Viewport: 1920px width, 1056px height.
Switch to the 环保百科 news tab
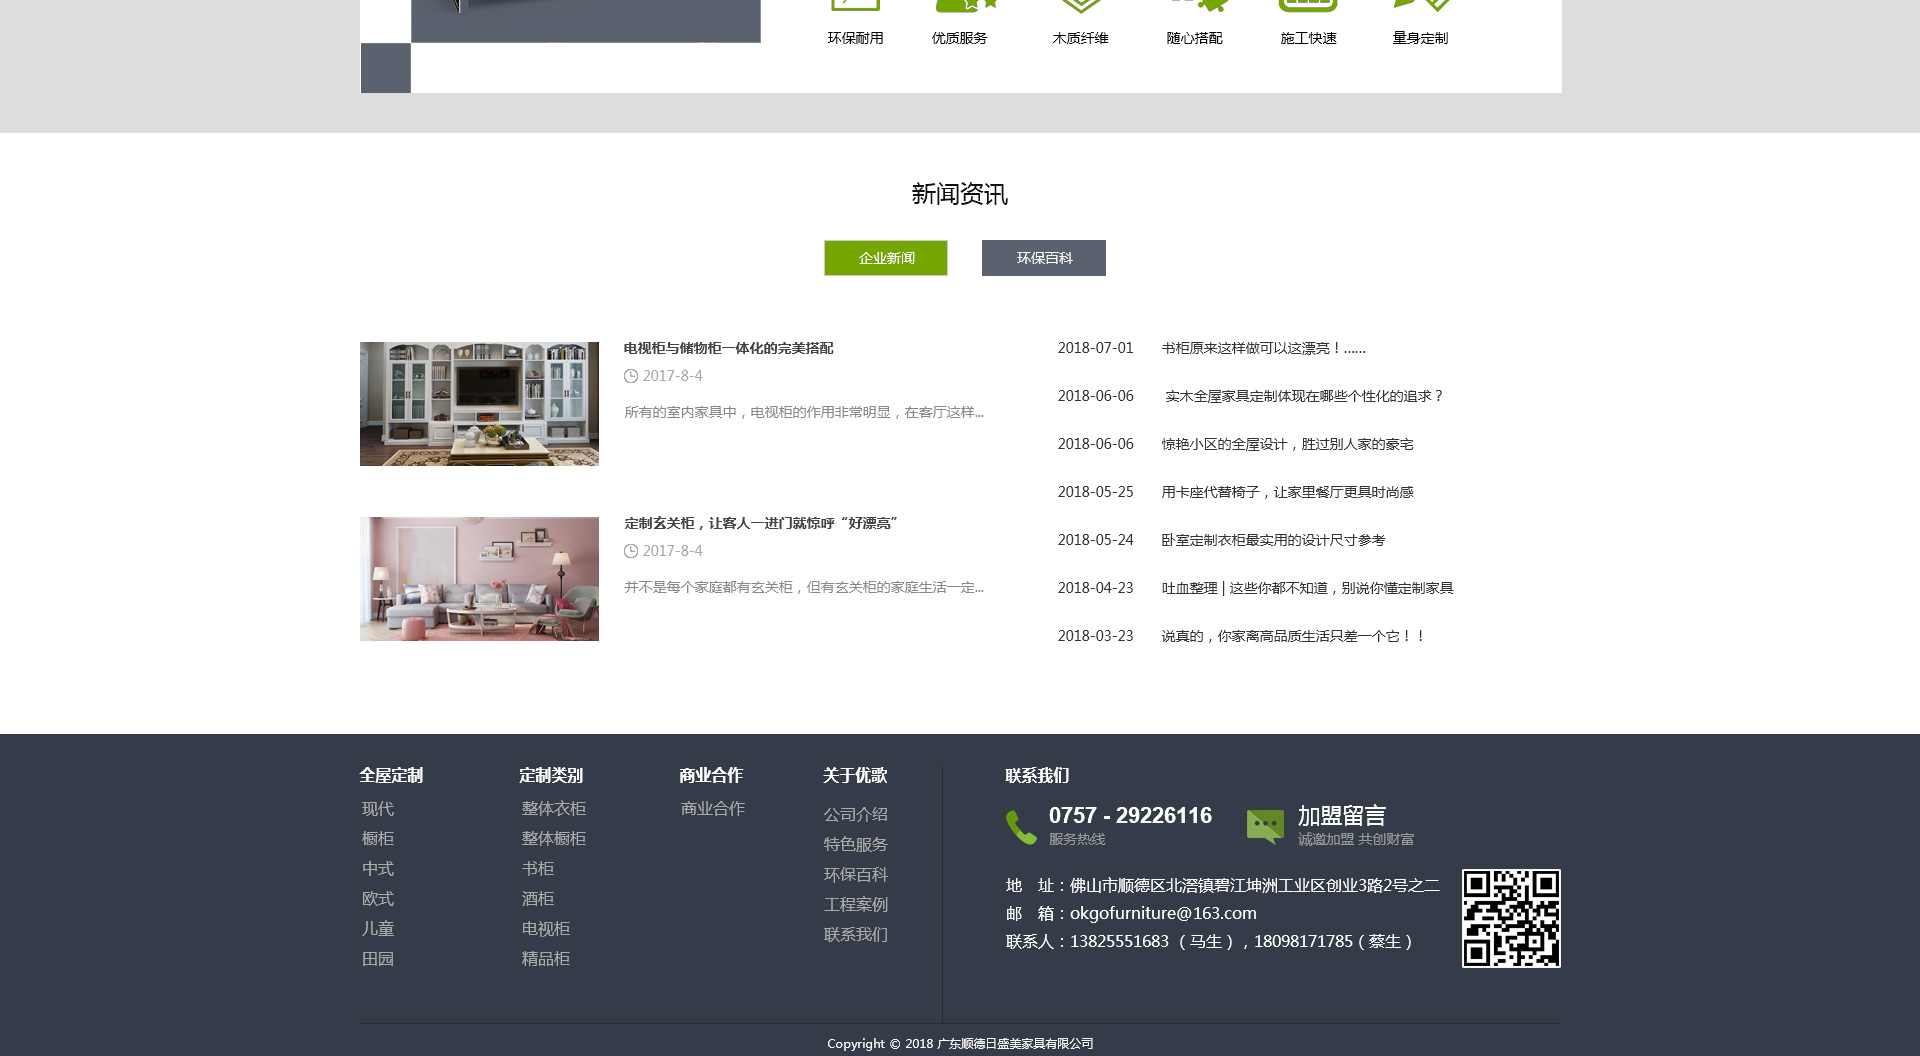[x=1043, y=258]
